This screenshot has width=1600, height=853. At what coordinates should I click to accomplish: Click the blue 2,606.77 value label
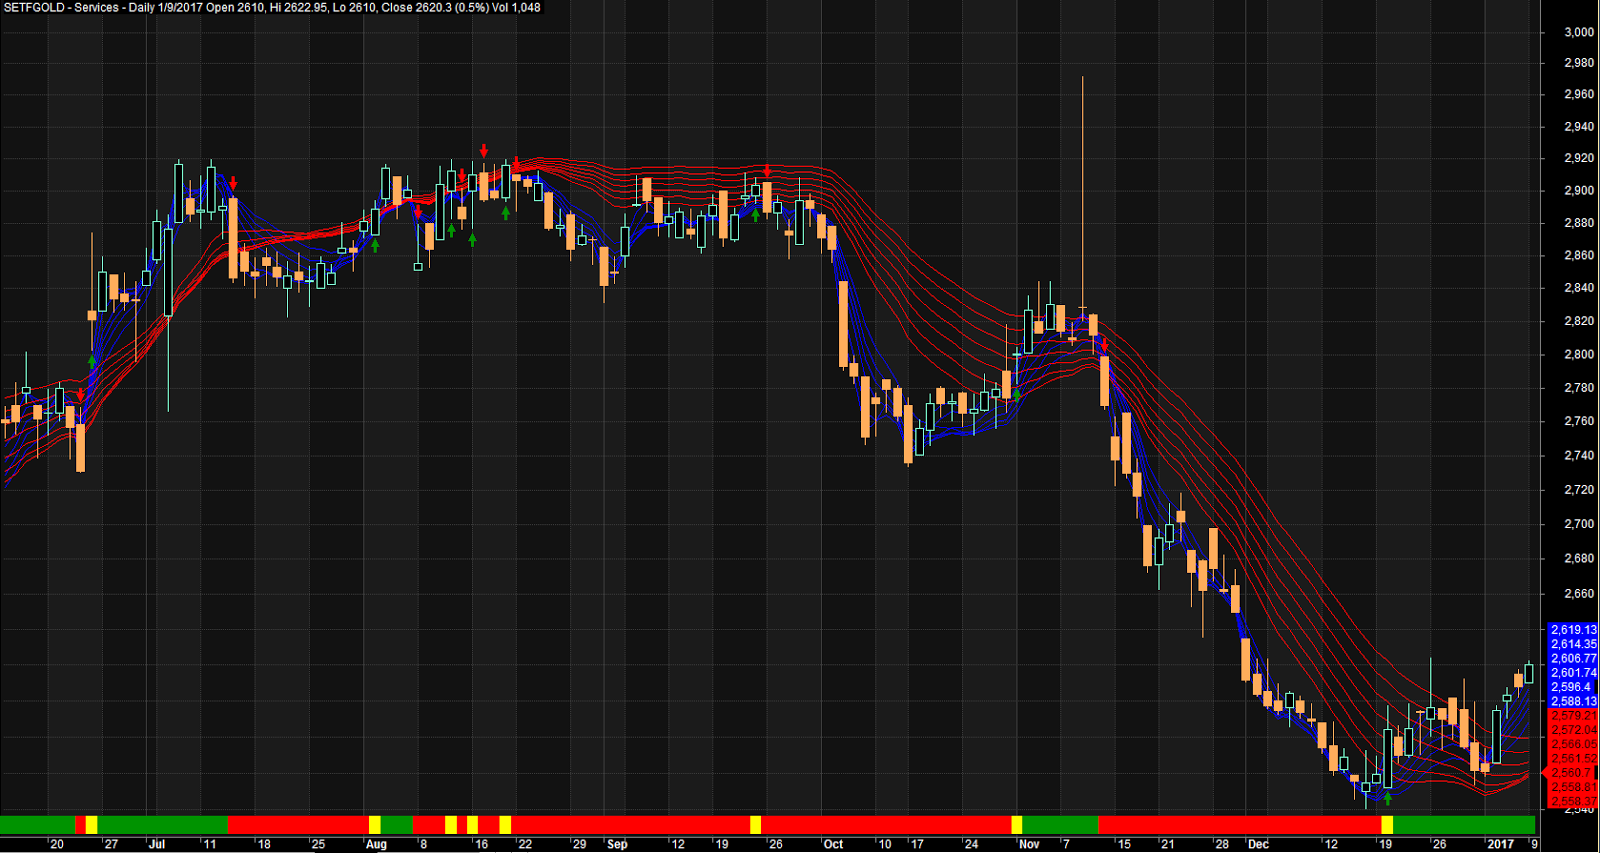pyautogui.click(x=1573, y=659)
